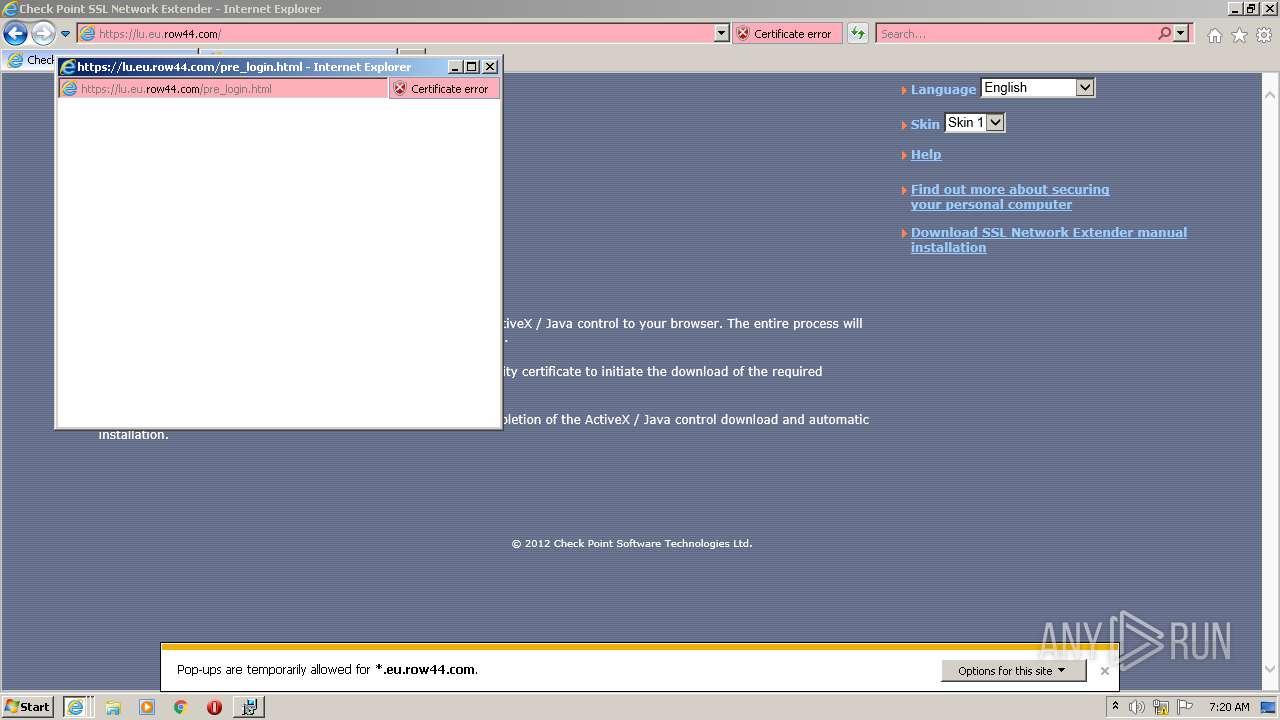Screen dimensions: 1280x720
Task: Launch Chrome from the taskbar
Action: 180,707
